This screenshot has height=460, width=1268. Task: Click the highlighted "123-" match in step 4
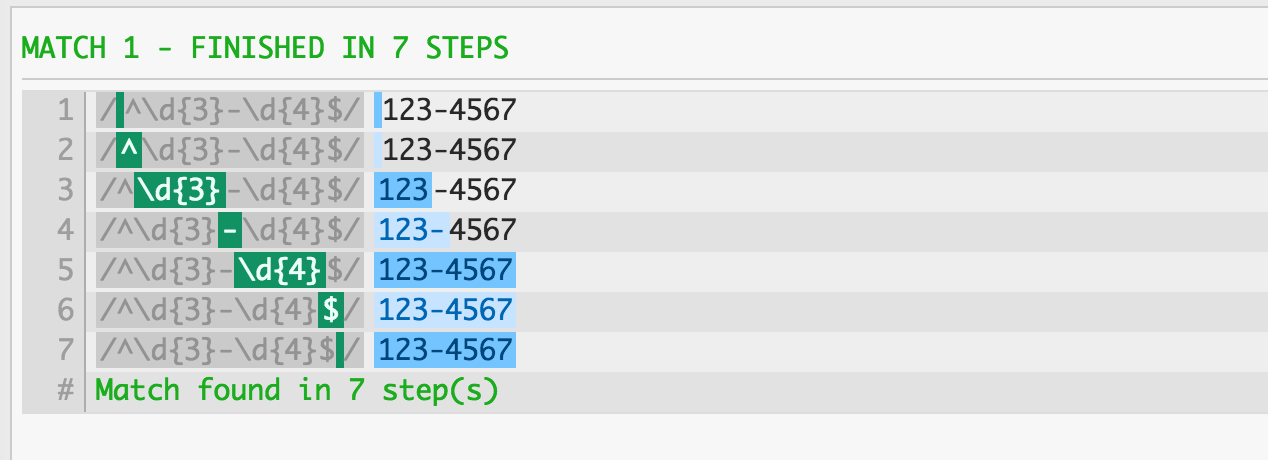point(412,230)
